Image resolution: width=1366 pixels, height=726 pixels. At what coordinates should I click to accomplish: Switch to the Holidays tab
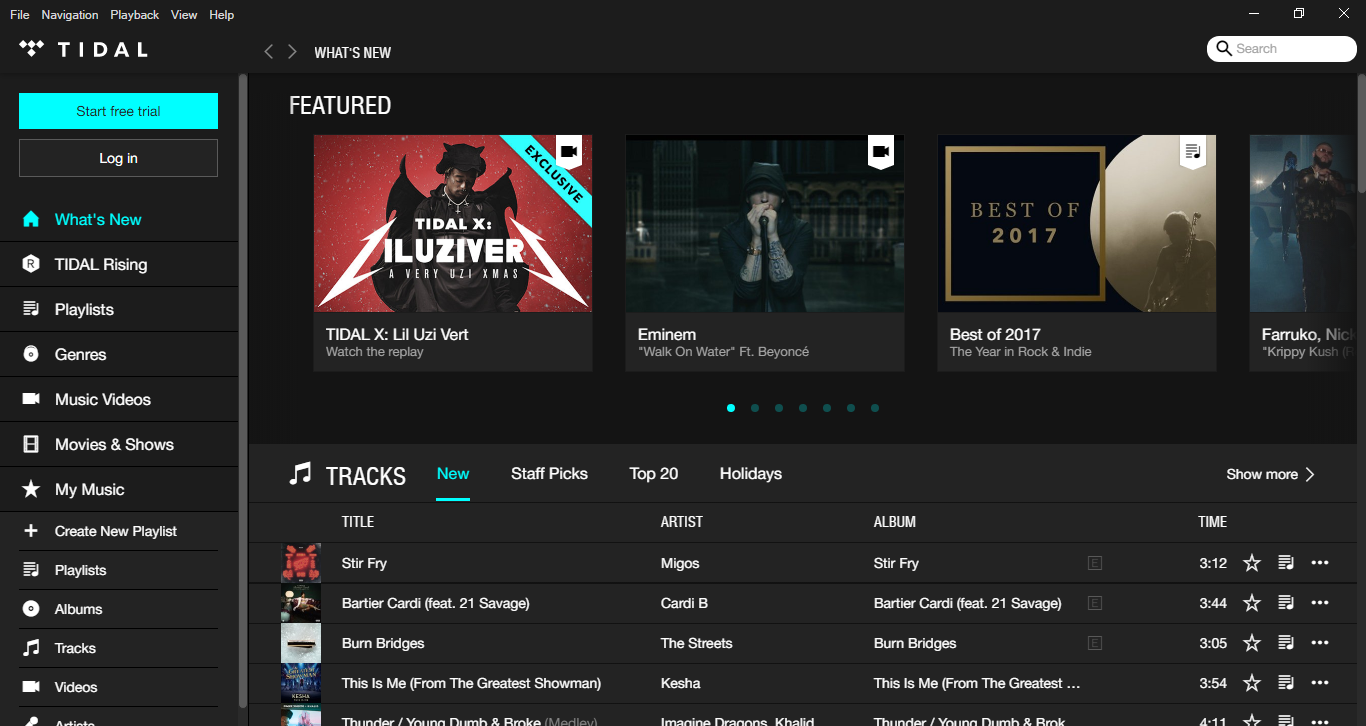751,474
